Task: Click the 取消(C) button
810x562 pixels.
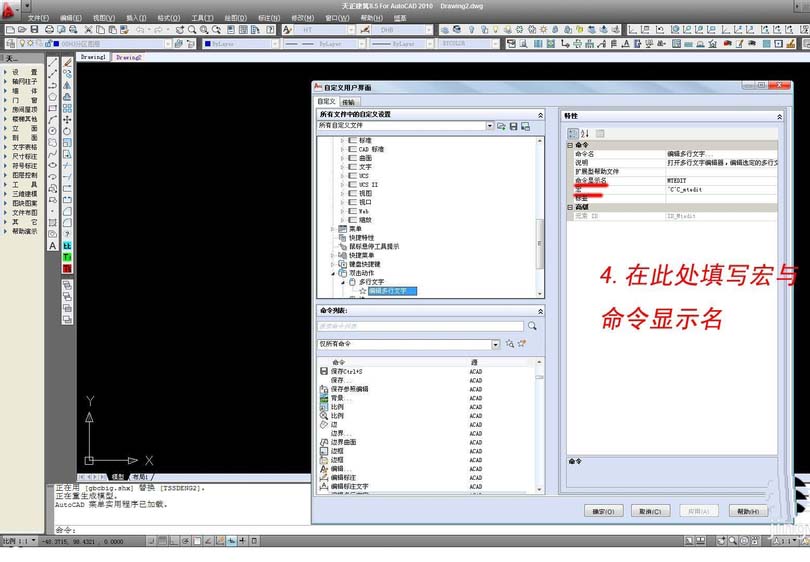Action: coord(650,511)
